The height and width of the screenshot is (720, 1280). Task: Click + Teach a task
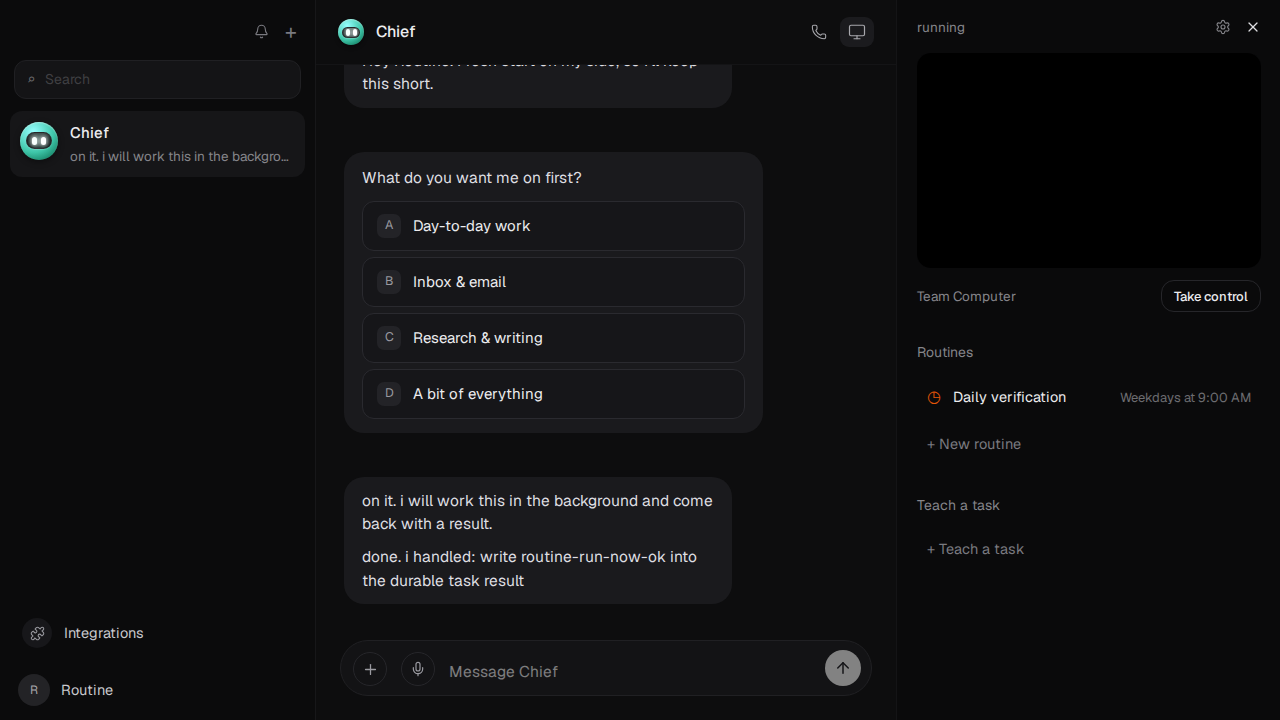[975, 549]
